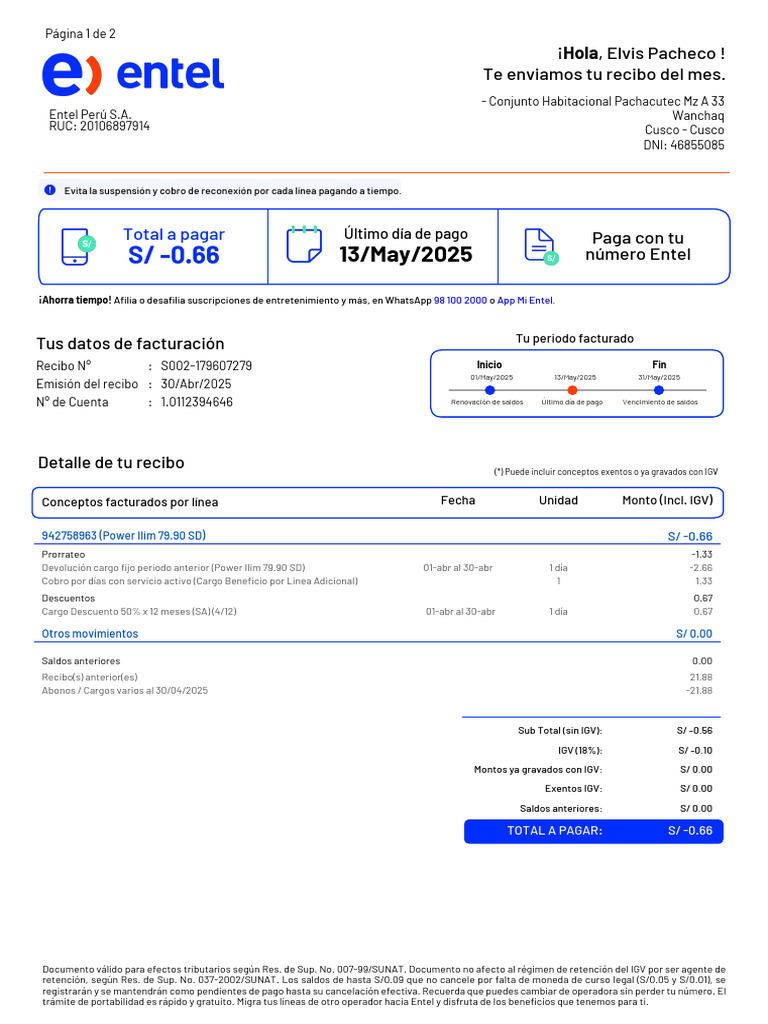Click the DNI: 46855085 text

[684, 145]
